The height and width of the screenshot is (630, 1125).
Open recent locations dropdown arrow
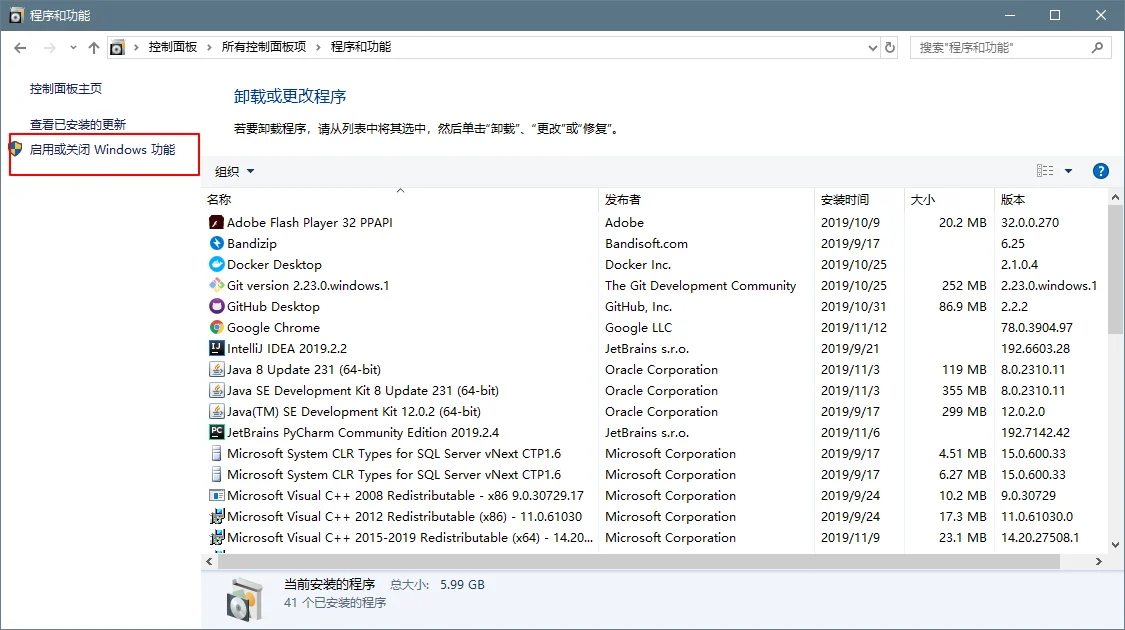tap(73, 47)
